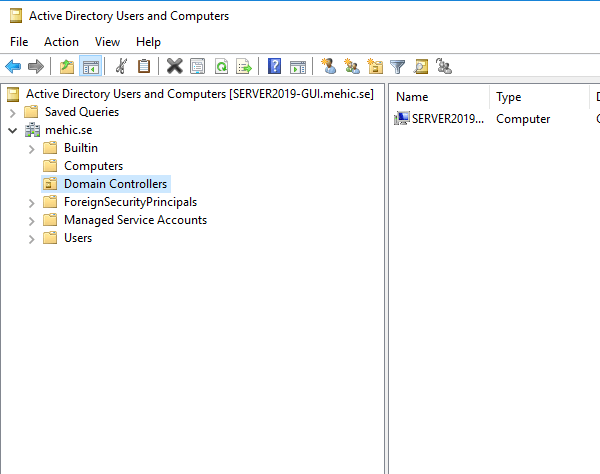Click the Computer type cell

[523, 119]
